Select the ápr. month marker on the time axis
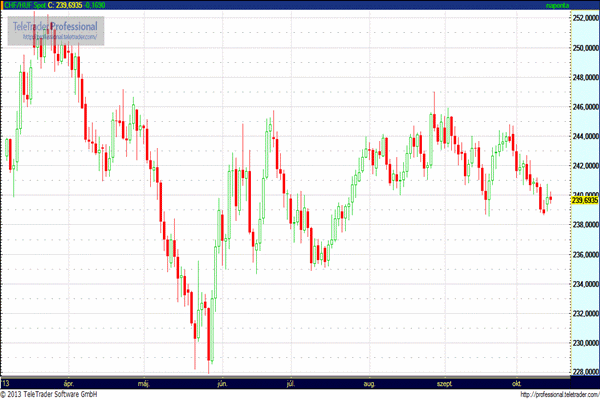The width and height of the screenshot is (600, 400). pos(68,383)
